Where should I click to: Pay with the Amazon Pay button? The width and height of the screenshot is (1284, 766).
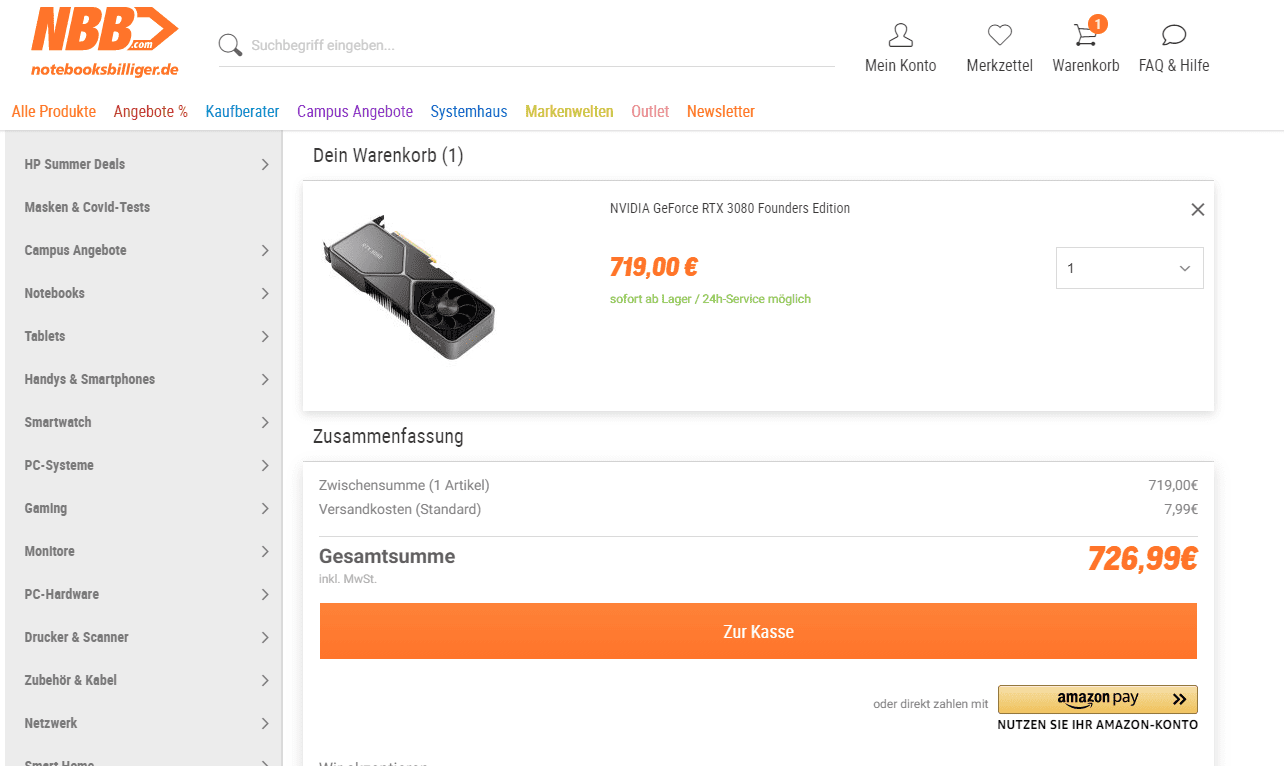[1097, 699]
